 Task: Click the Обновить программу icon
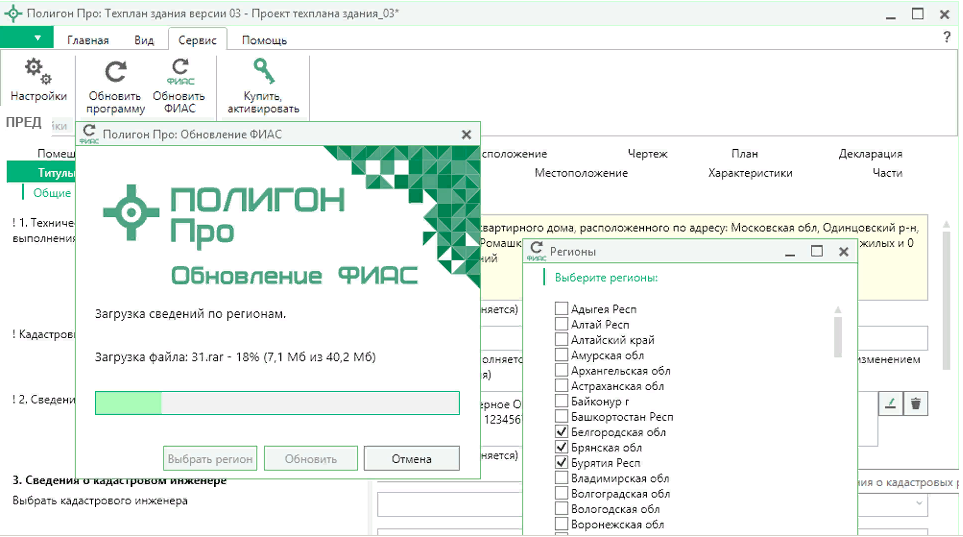[116, 73]
